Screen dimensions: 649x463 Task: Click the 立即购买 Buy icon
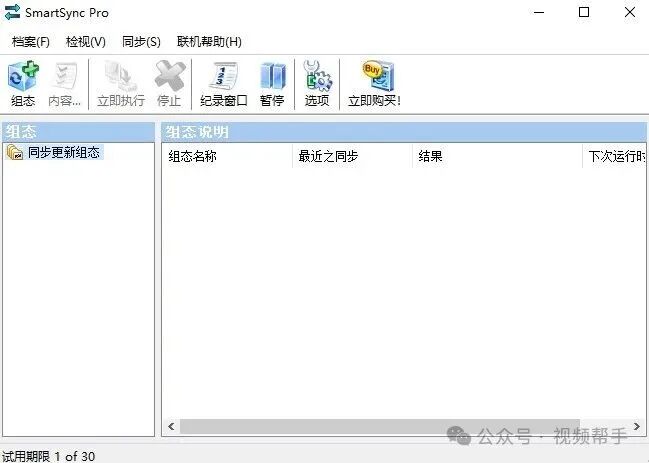click(x=377, y=77)
